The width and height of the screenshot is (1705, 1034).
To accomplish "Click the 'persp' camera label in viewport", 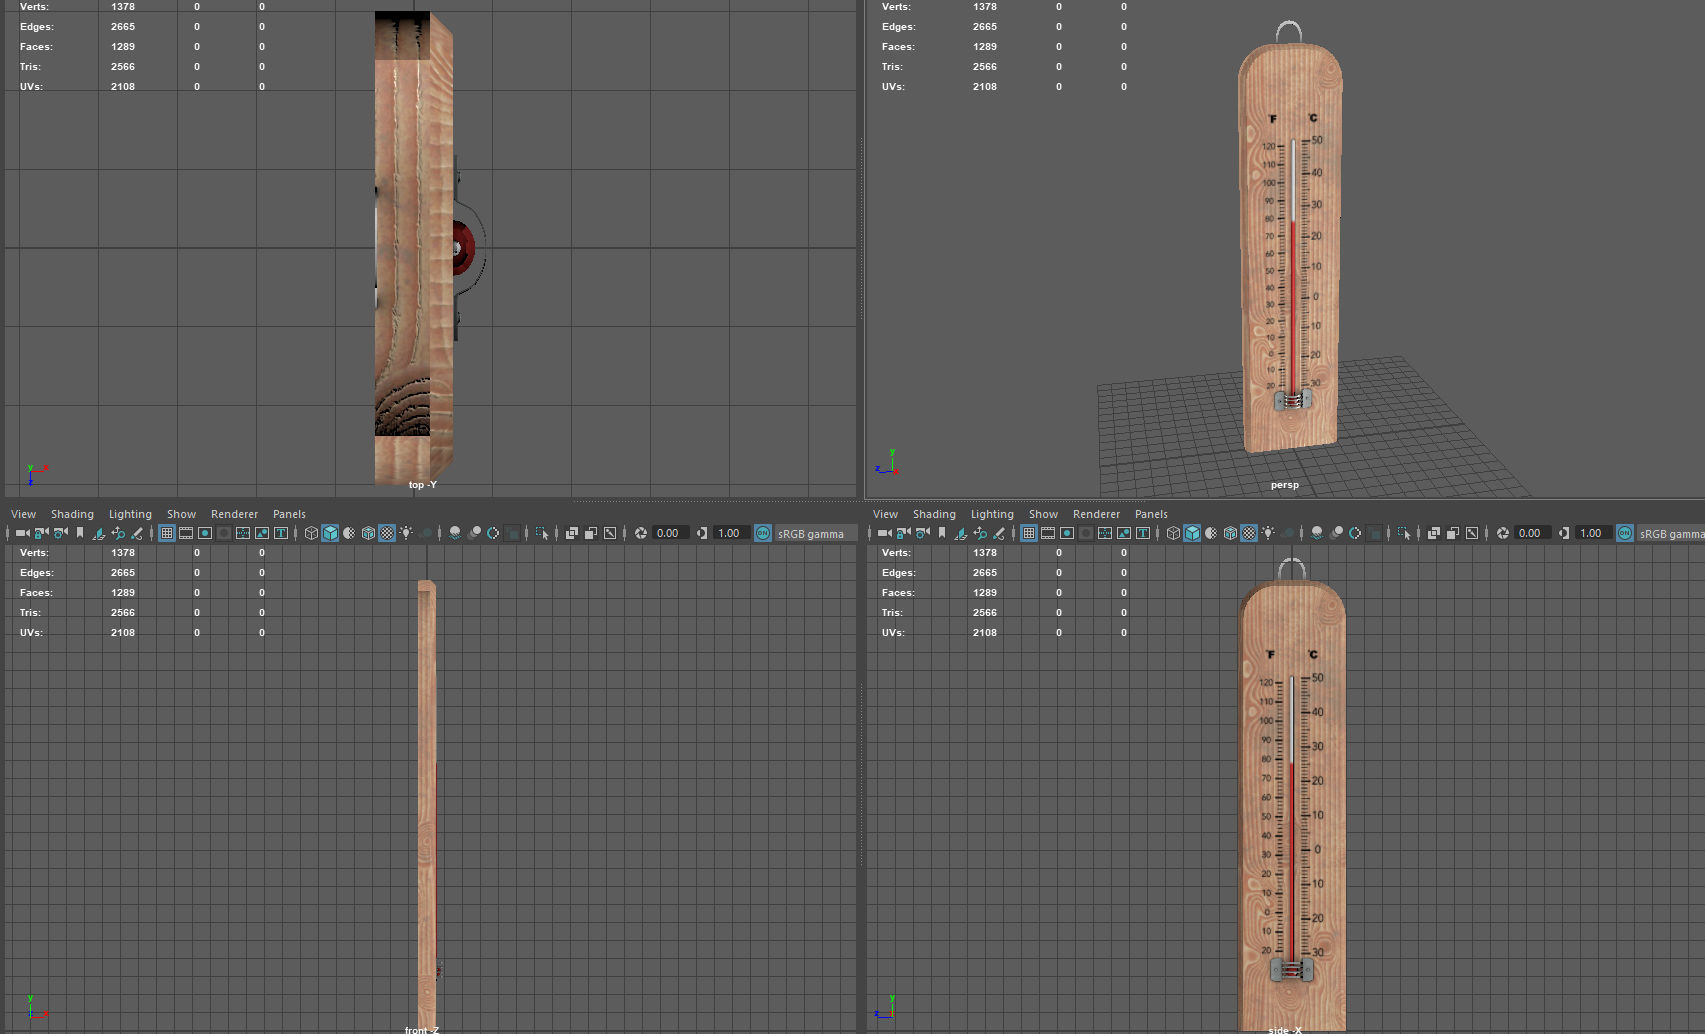I will pos(1284,485).
